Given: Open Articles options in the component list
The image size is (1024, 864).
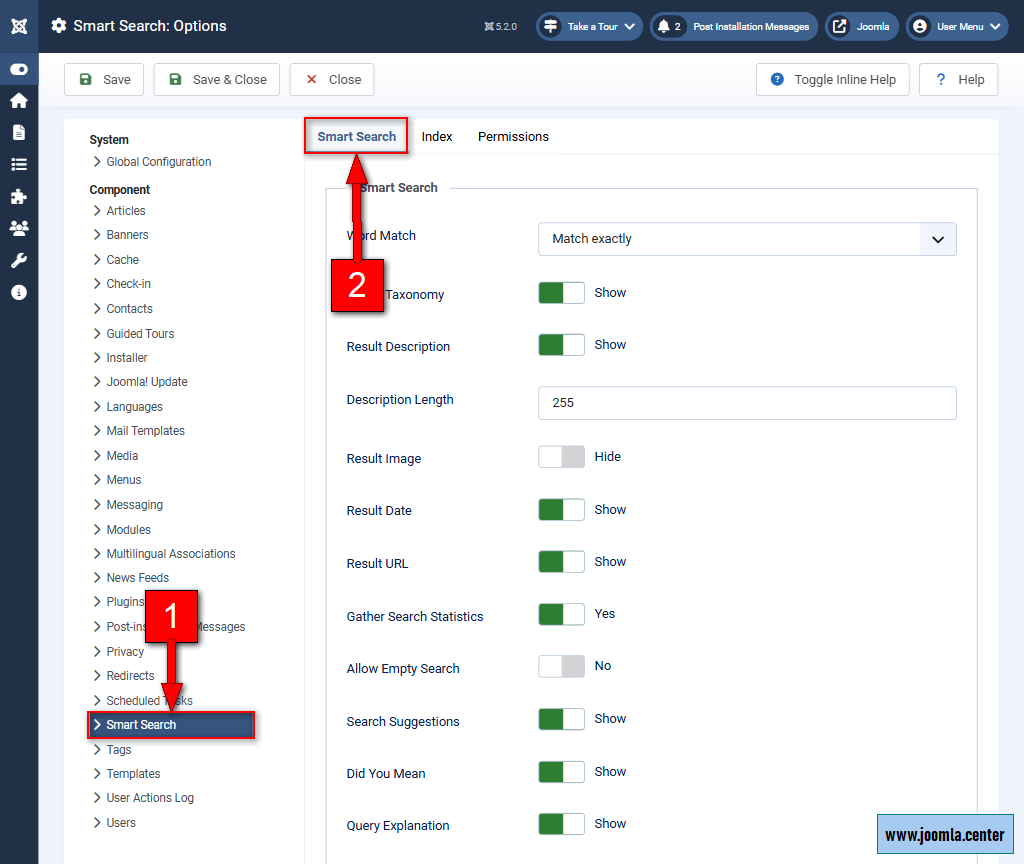Looking at the screenshot, I should [125, 211].
